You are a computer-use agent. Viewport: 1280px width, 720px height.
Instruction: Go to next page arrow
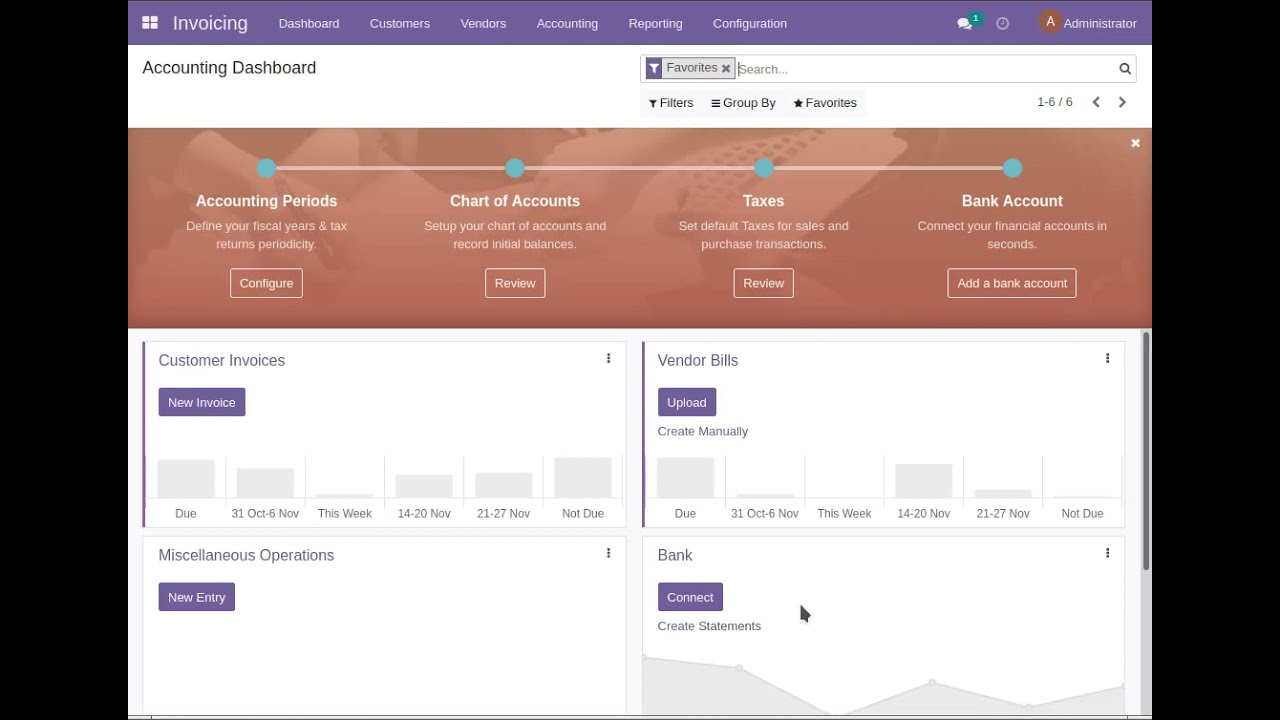point(1122,102)
